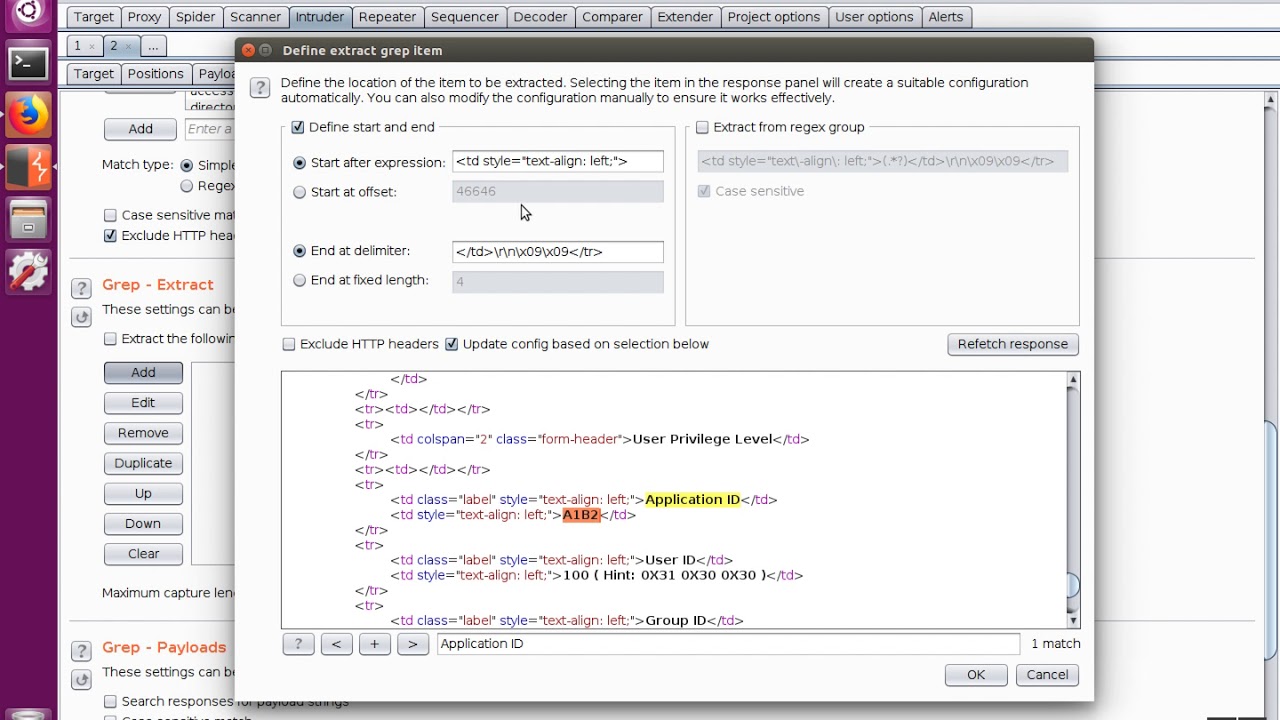Click the Ubuntu dash icon at the top of the dock
Image resolution: width=1280 pixels, height=720 pixels.
click(x=28, y=13)
